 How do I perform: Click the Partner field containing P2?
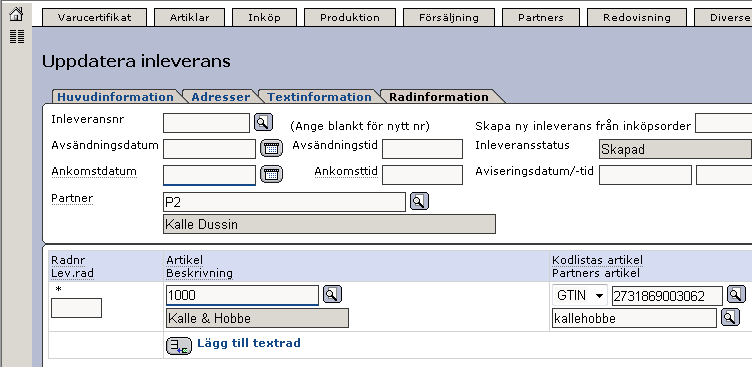click(x=284, y=202)
